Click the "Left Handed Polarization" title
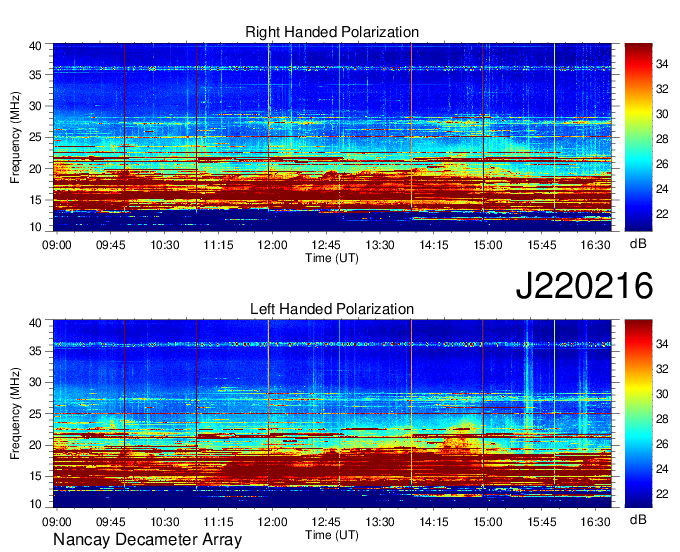 coord(332,309)
